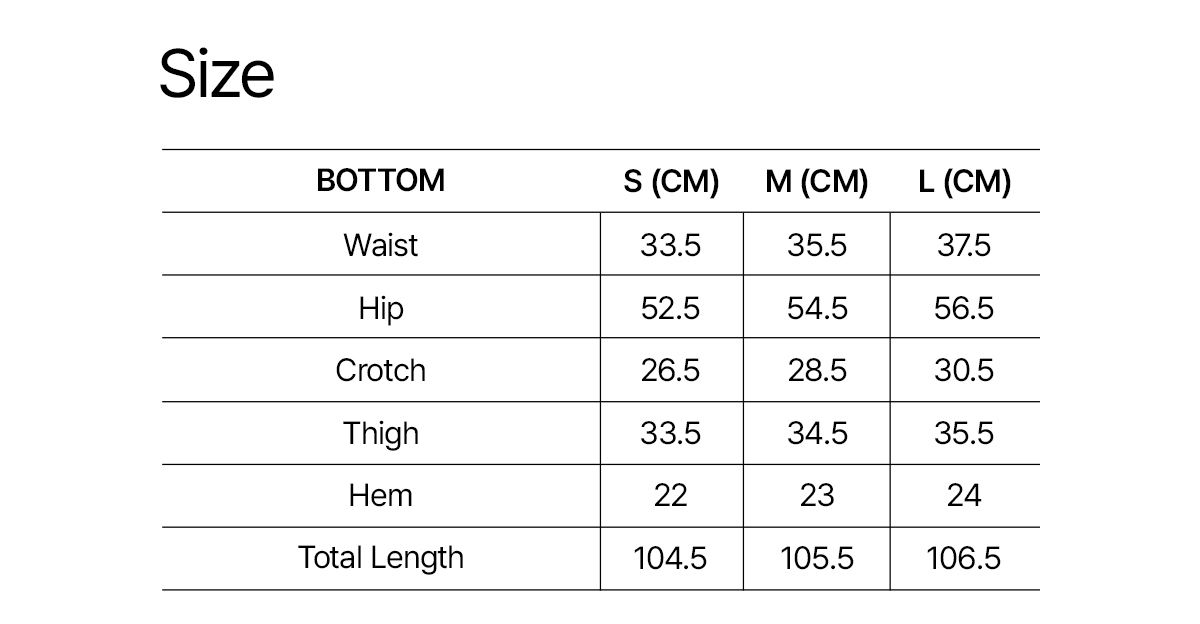Viewport: 1200px width, 624px height.
Task: Click the Waist row label
Action: (x=380, y=245)
